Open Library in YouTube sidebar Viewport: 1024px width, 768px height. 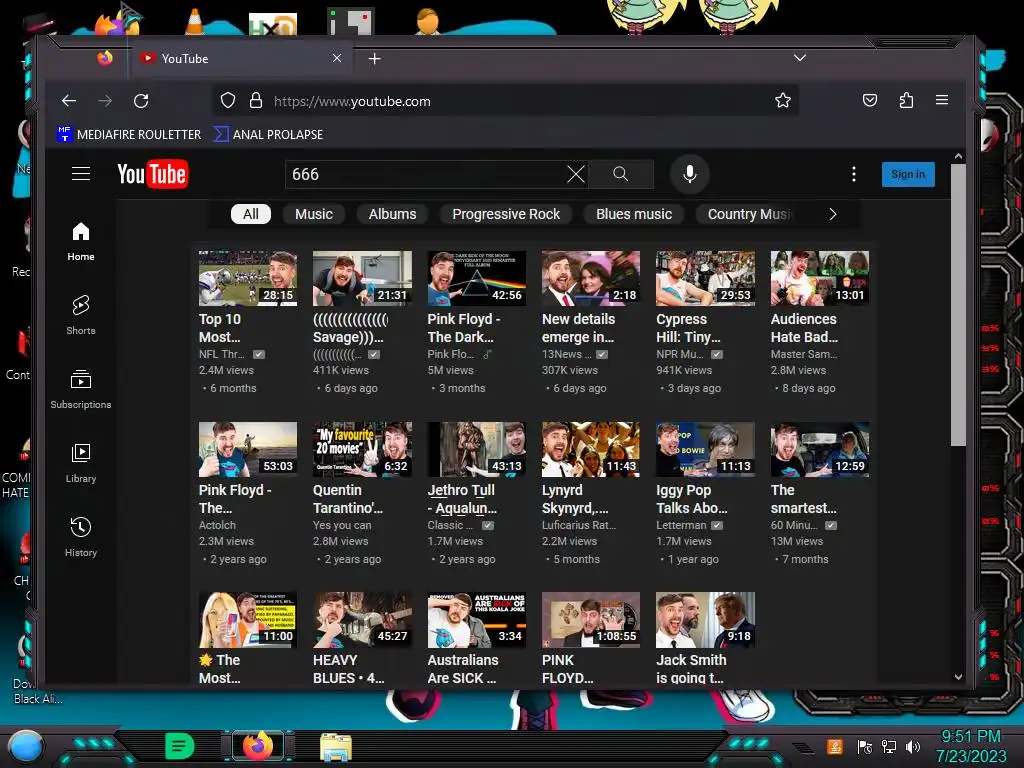coord(81,463)
